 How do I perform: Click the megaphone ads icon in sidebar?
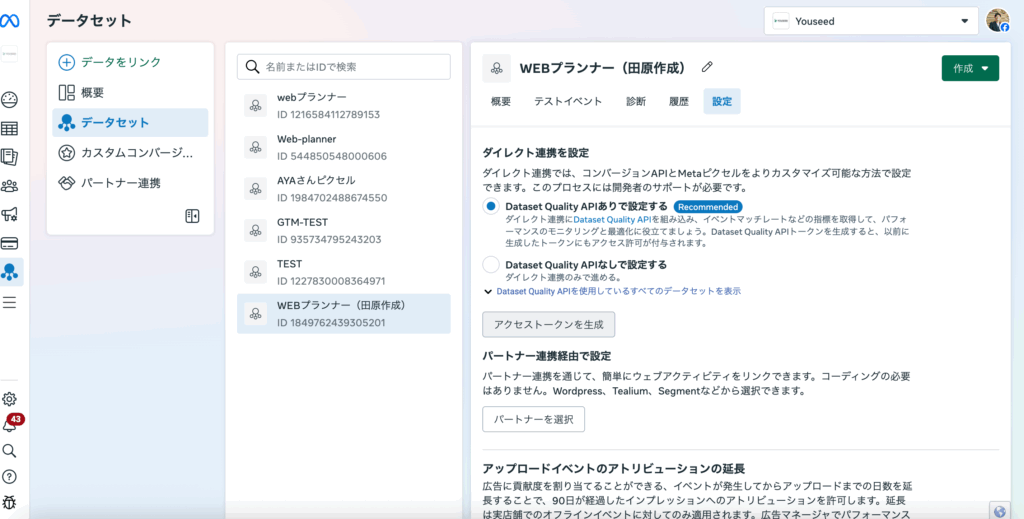(x=10, y=214)
